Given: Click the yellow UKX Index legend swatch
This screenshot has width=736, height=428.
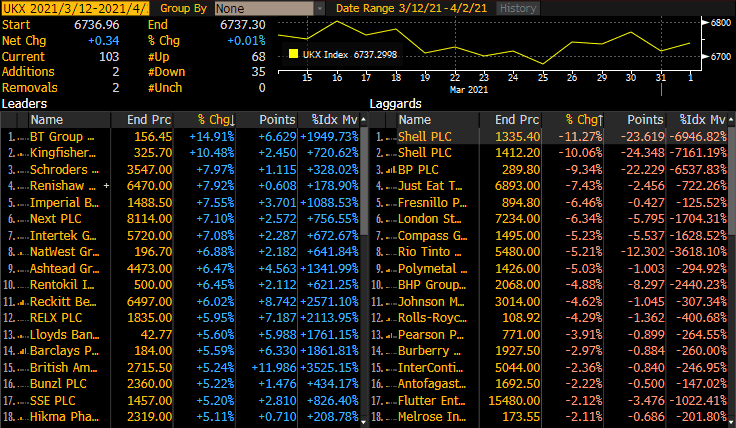Looking at the screenshot, I should [x=293, y=54].
